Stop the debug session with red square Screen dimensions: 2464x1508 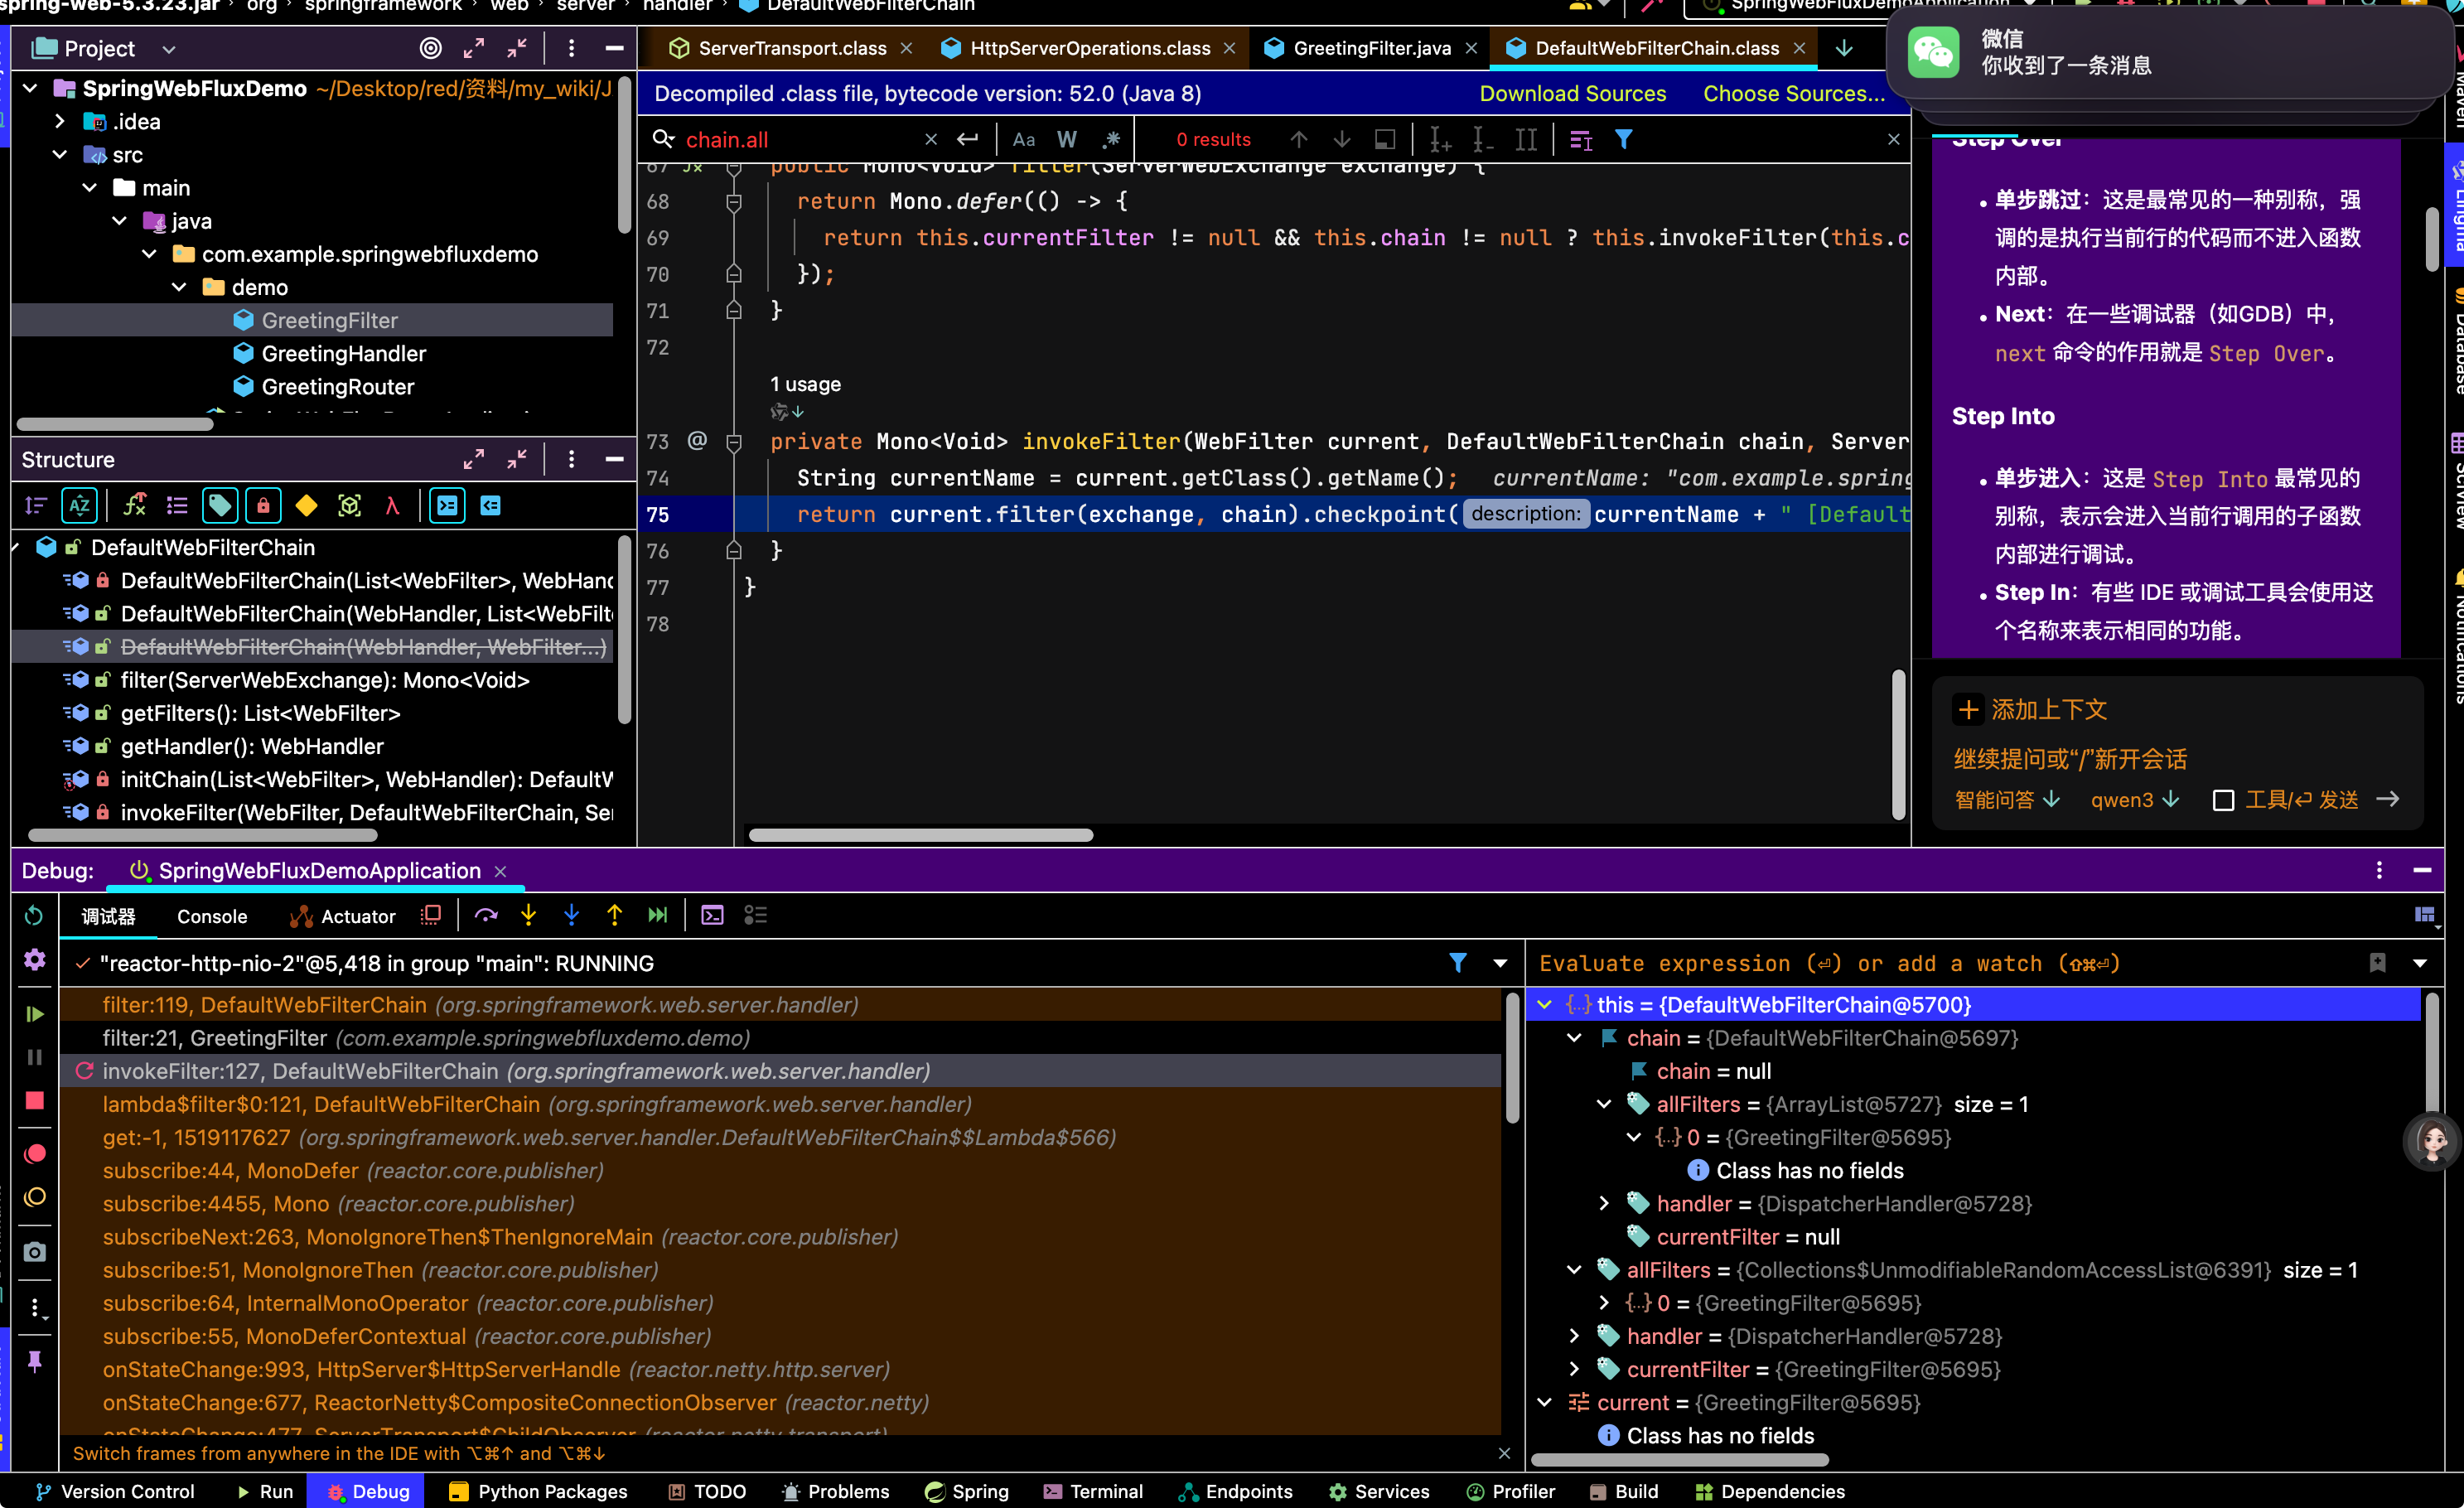coord(35,1101)
